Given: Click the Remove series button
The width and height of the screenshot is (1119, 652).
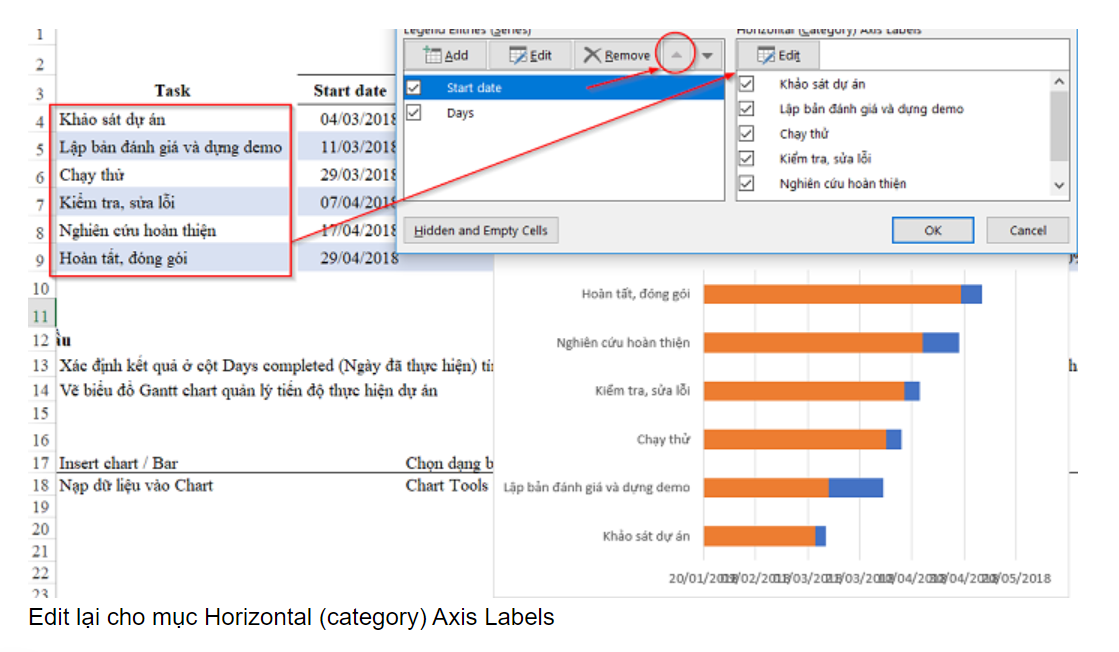Looking at the screenshot, I should (x=617, y=55).
